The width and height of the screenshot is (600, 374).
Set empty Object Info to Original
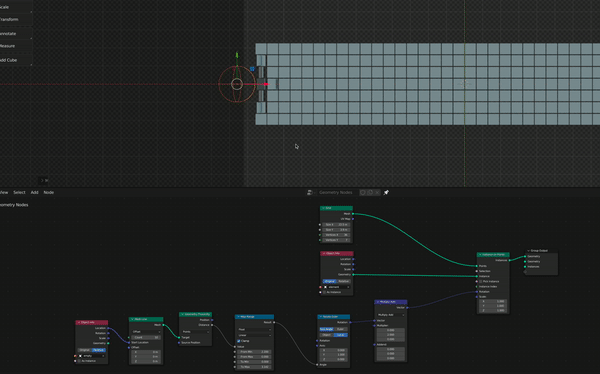pyautogui.click(x=85, y=350)
